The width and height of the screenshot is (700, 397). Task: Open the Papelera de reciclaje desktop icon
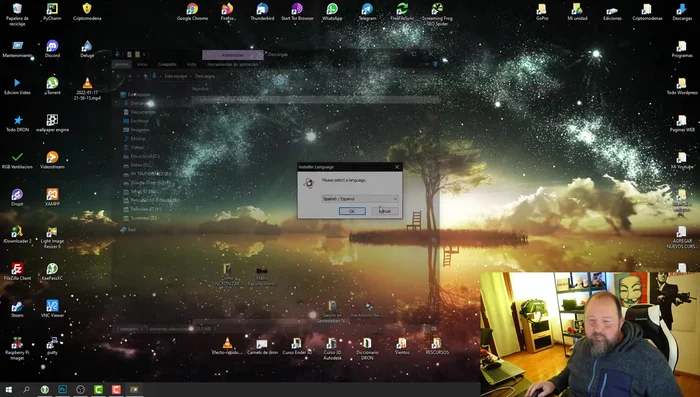pyautogui.click(x=17, y=14)
